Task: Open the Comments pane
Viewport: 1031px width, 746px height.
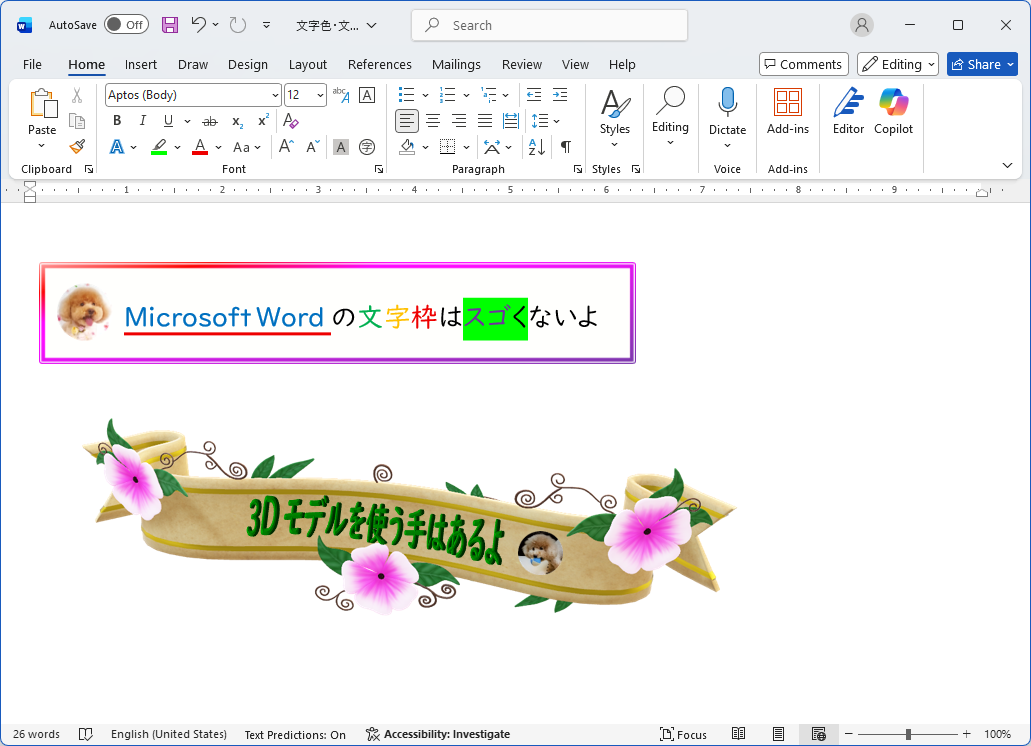Action: coord(803,65)
